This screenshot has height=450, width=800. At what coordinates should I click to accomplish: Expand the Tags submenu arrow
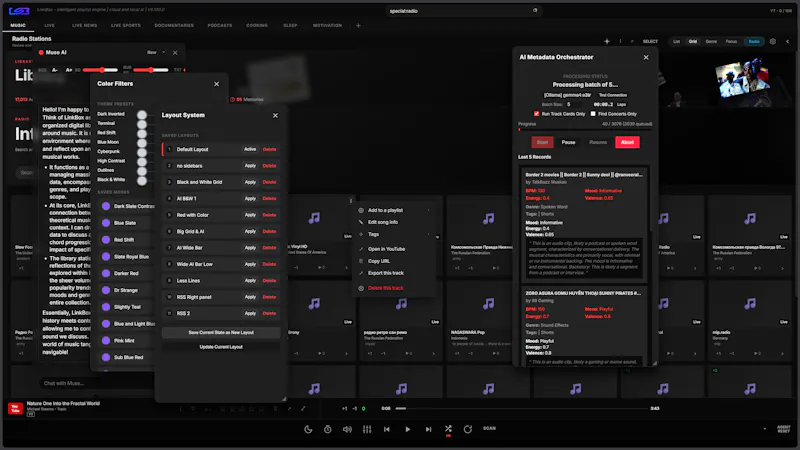click(428, 235)
